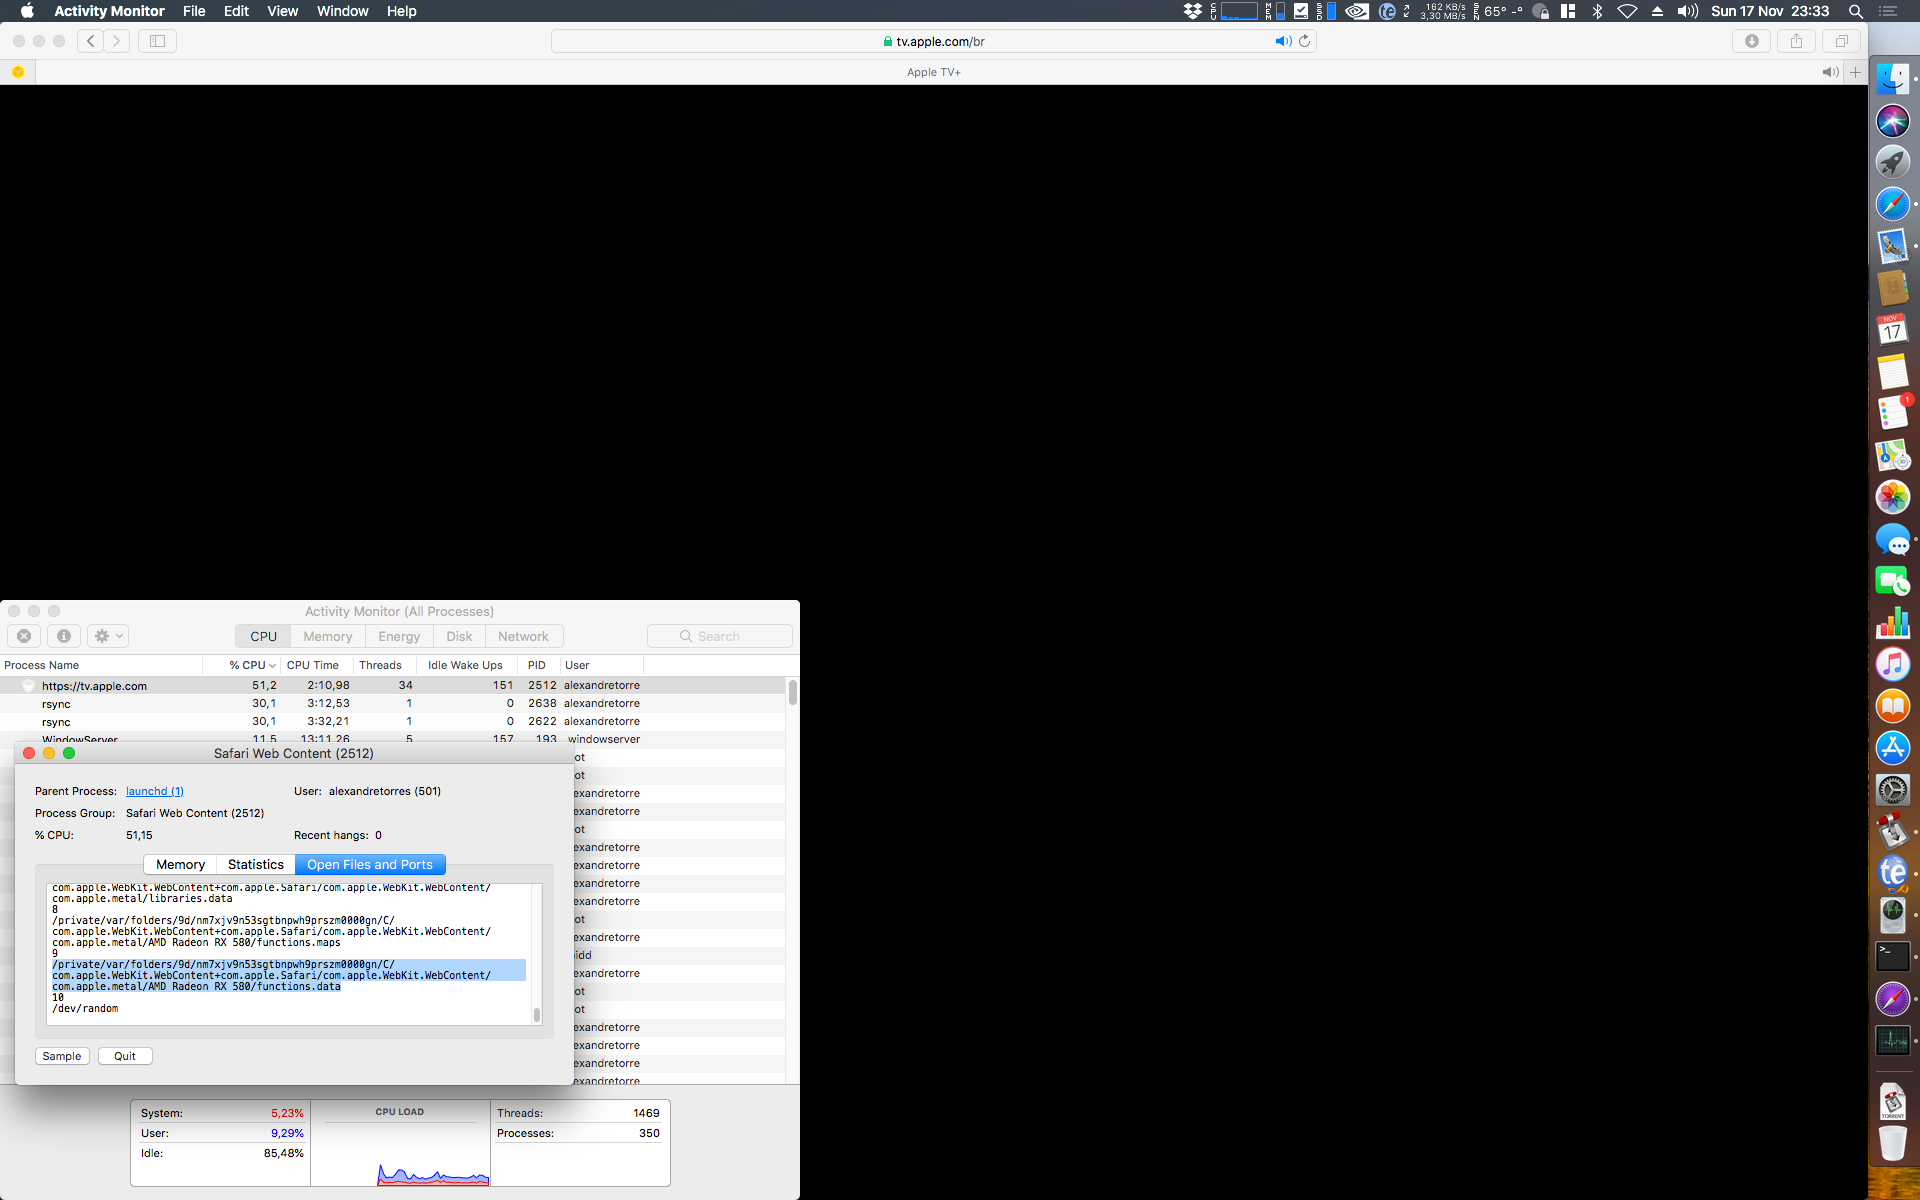Open Statistics tab in Safari Web Content
This screenshot has width=1920, height=1200.
(256, 864)
